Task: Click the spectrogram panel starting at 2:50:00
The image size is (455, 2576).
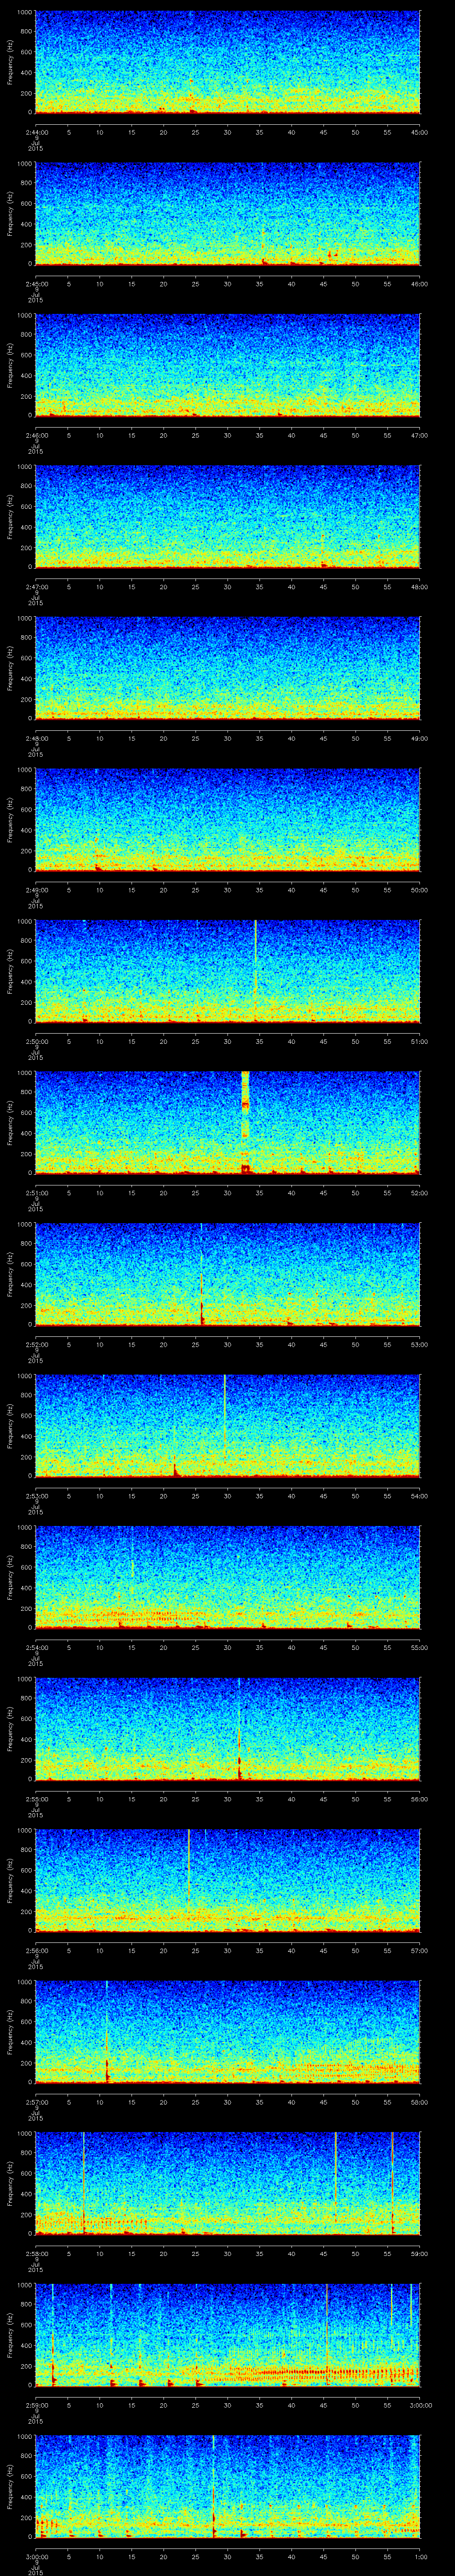Action: pos(228,972)
